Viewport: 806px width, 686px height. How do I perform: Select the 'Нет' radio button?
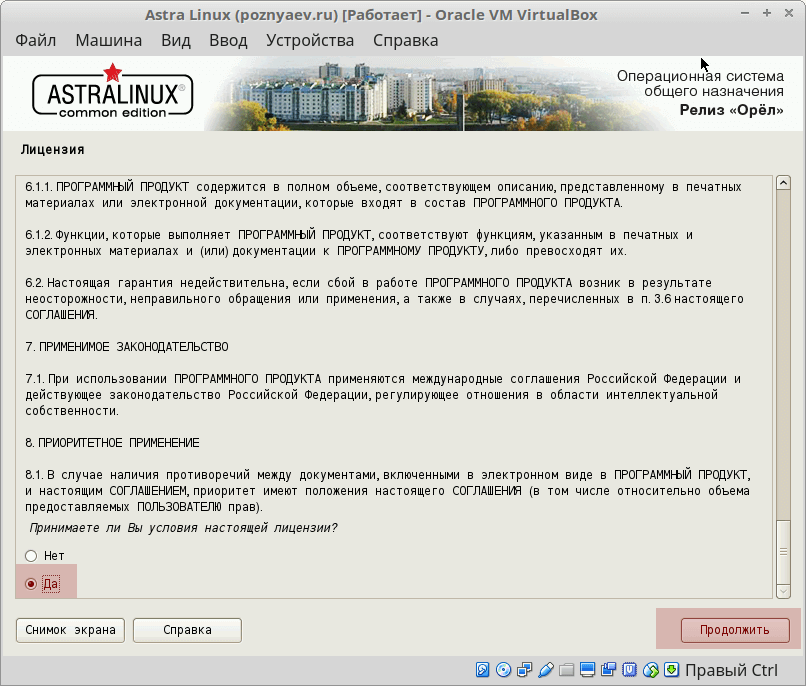point(31,556)
